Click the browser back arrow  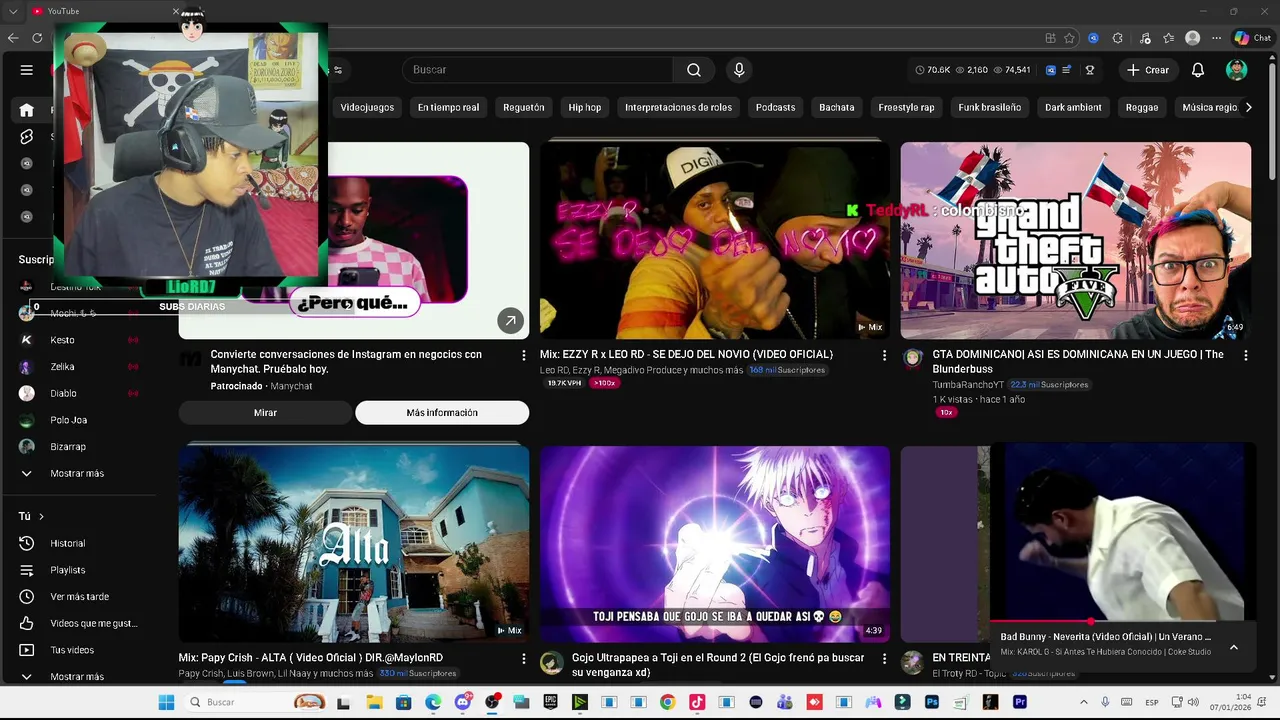coord(13,38)
